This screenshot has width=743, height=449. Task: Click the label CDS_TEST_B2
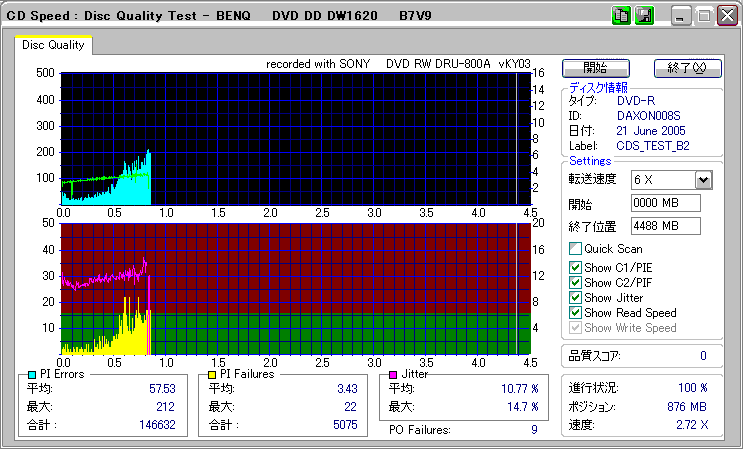[x=652, y=146]
